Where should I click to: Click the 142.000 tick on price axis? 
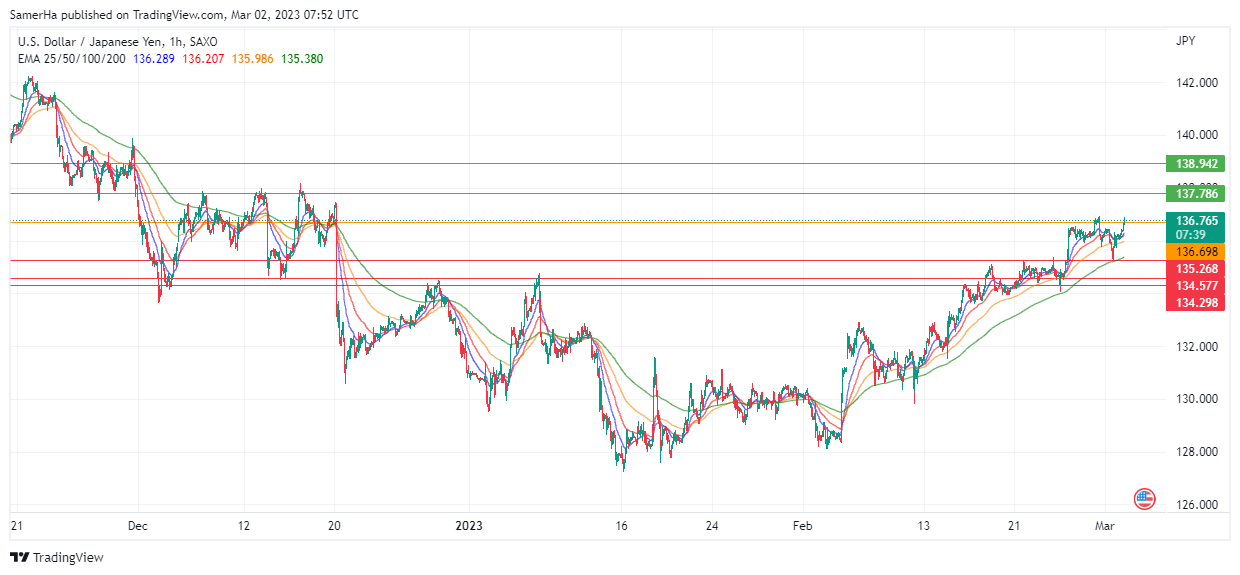click(x=1196, y=82)
